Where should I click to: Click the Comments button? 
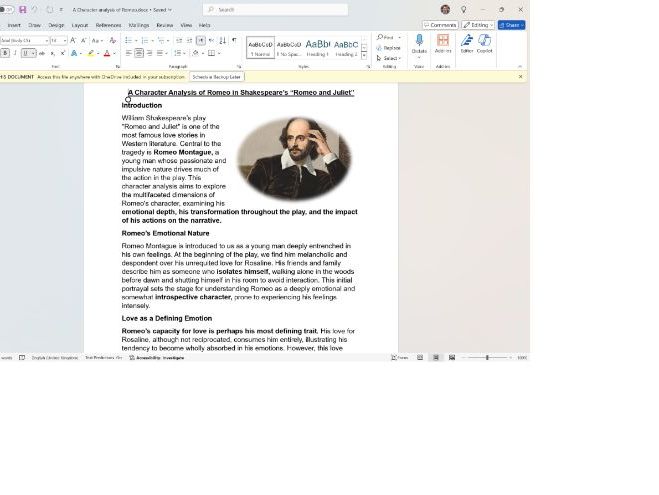point(440,25)
